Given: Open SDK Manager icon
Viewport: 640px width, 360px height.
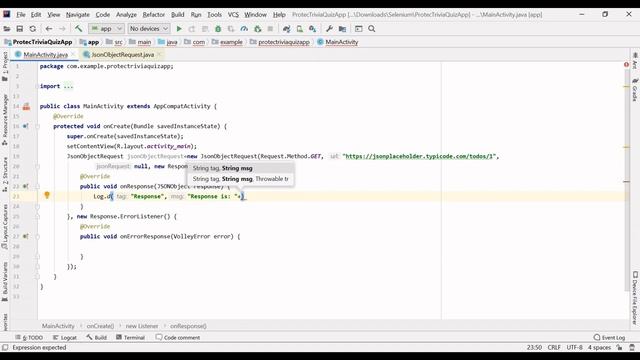Looking at the screenshot, I should (313, 29).
